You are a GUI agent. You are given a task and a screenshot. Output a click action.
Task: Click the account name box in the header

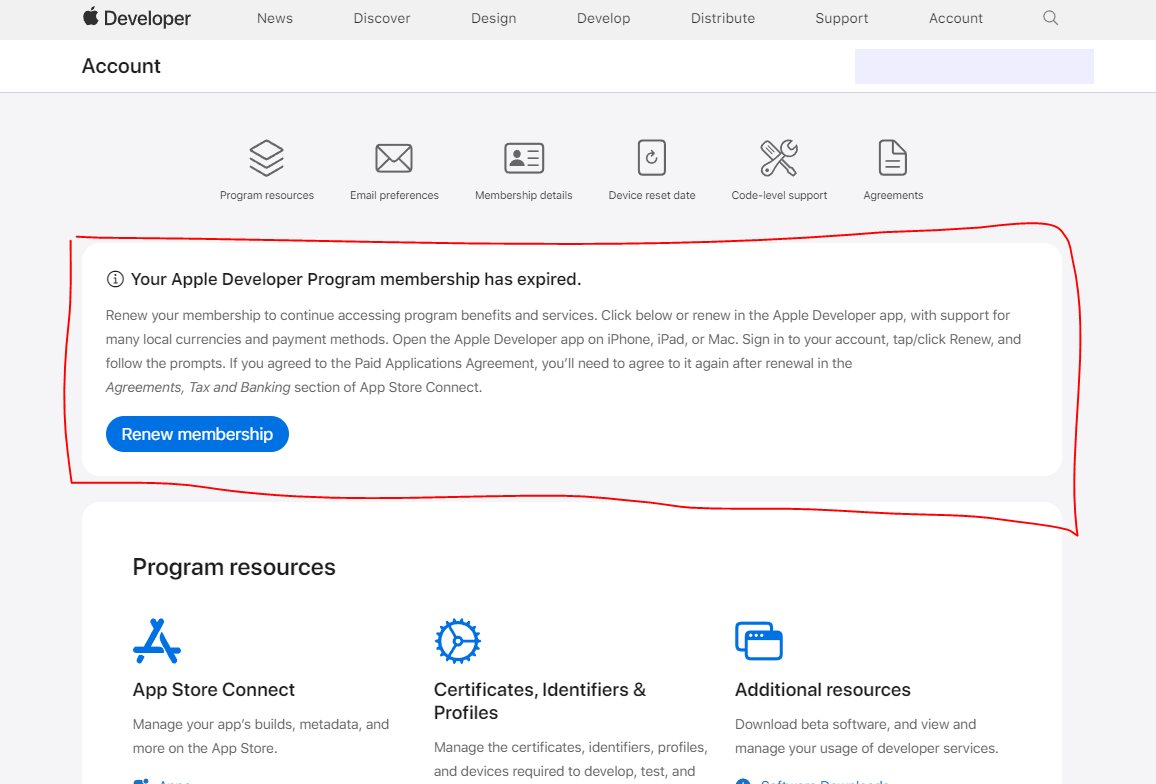(x=974, y=66)
